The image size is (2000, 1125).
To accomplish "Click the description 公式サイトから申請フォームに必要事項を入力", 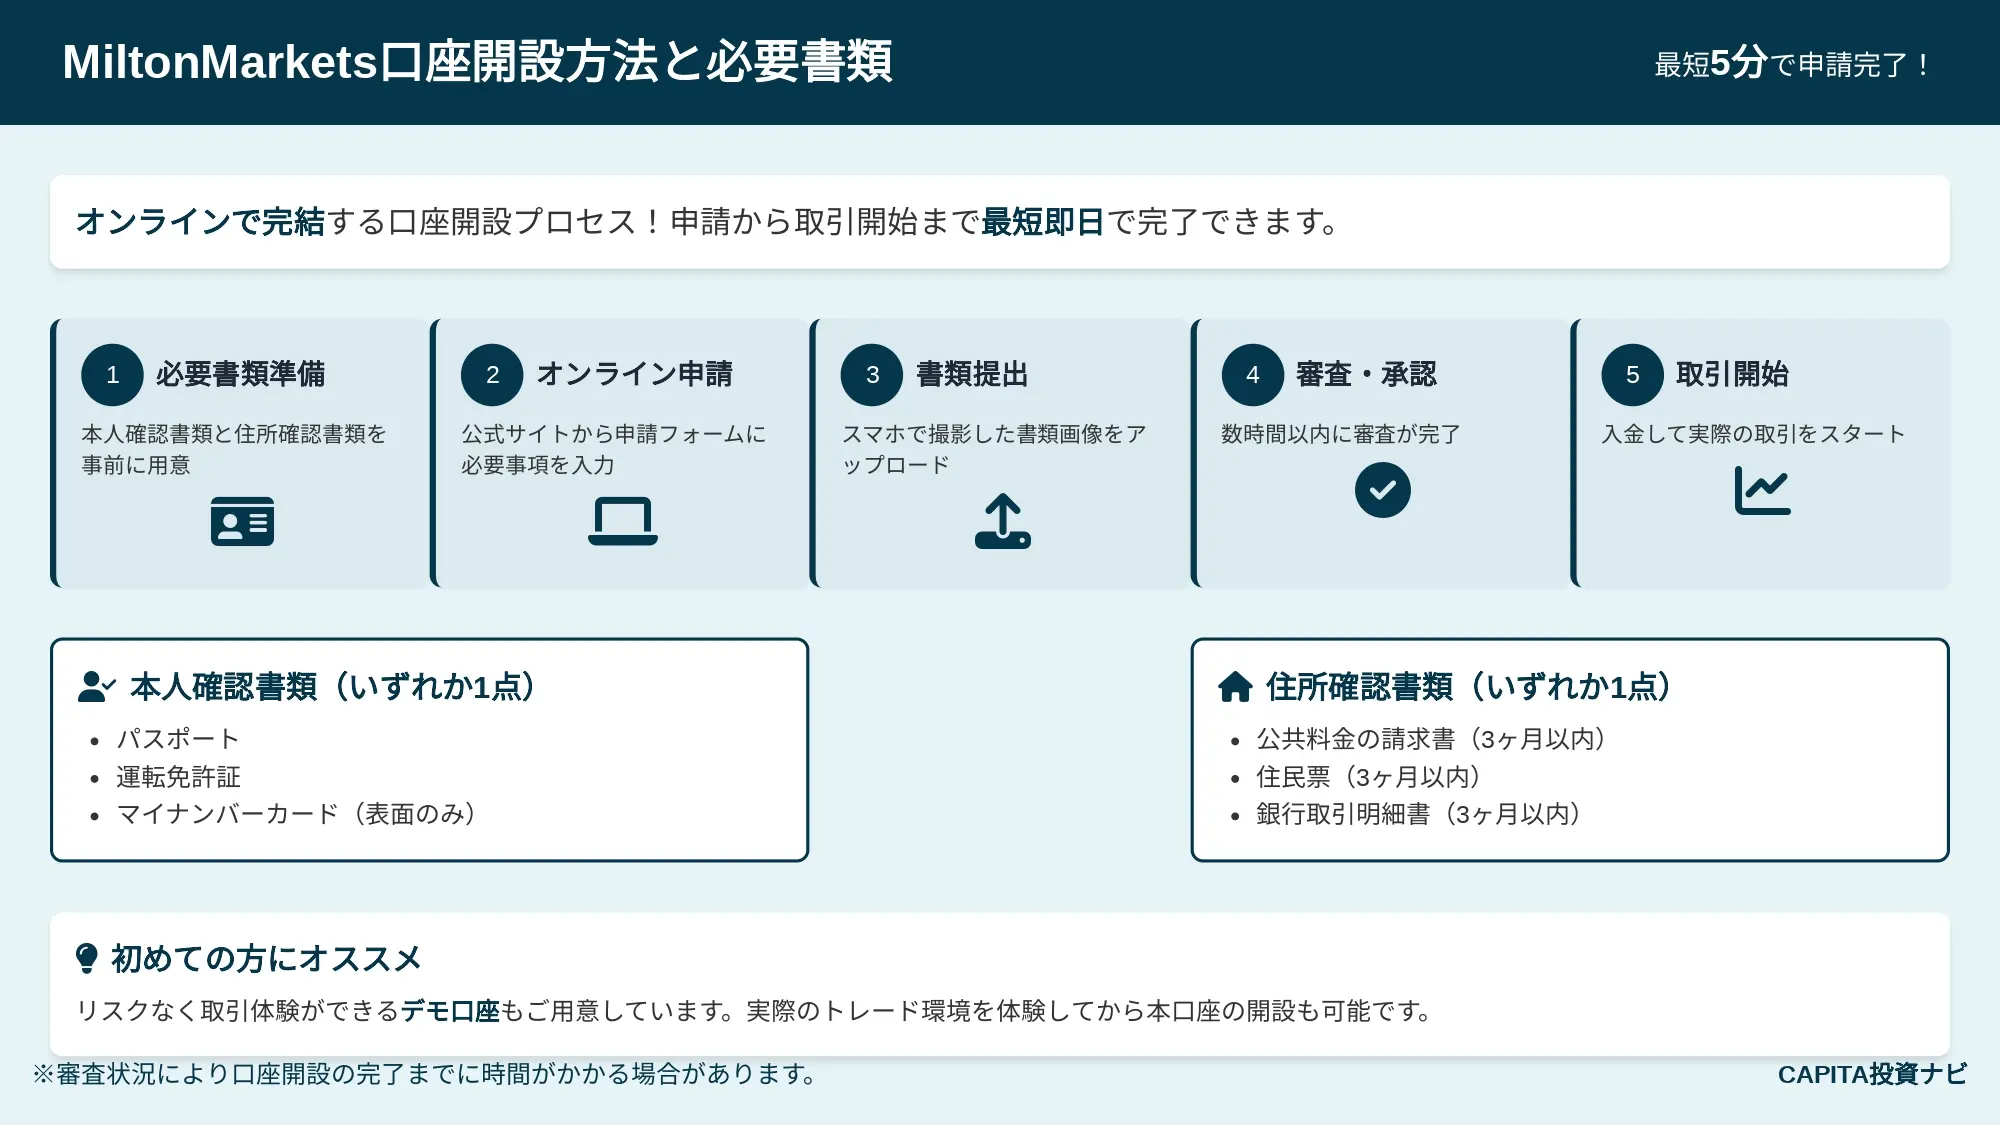I will click(614, 449).
